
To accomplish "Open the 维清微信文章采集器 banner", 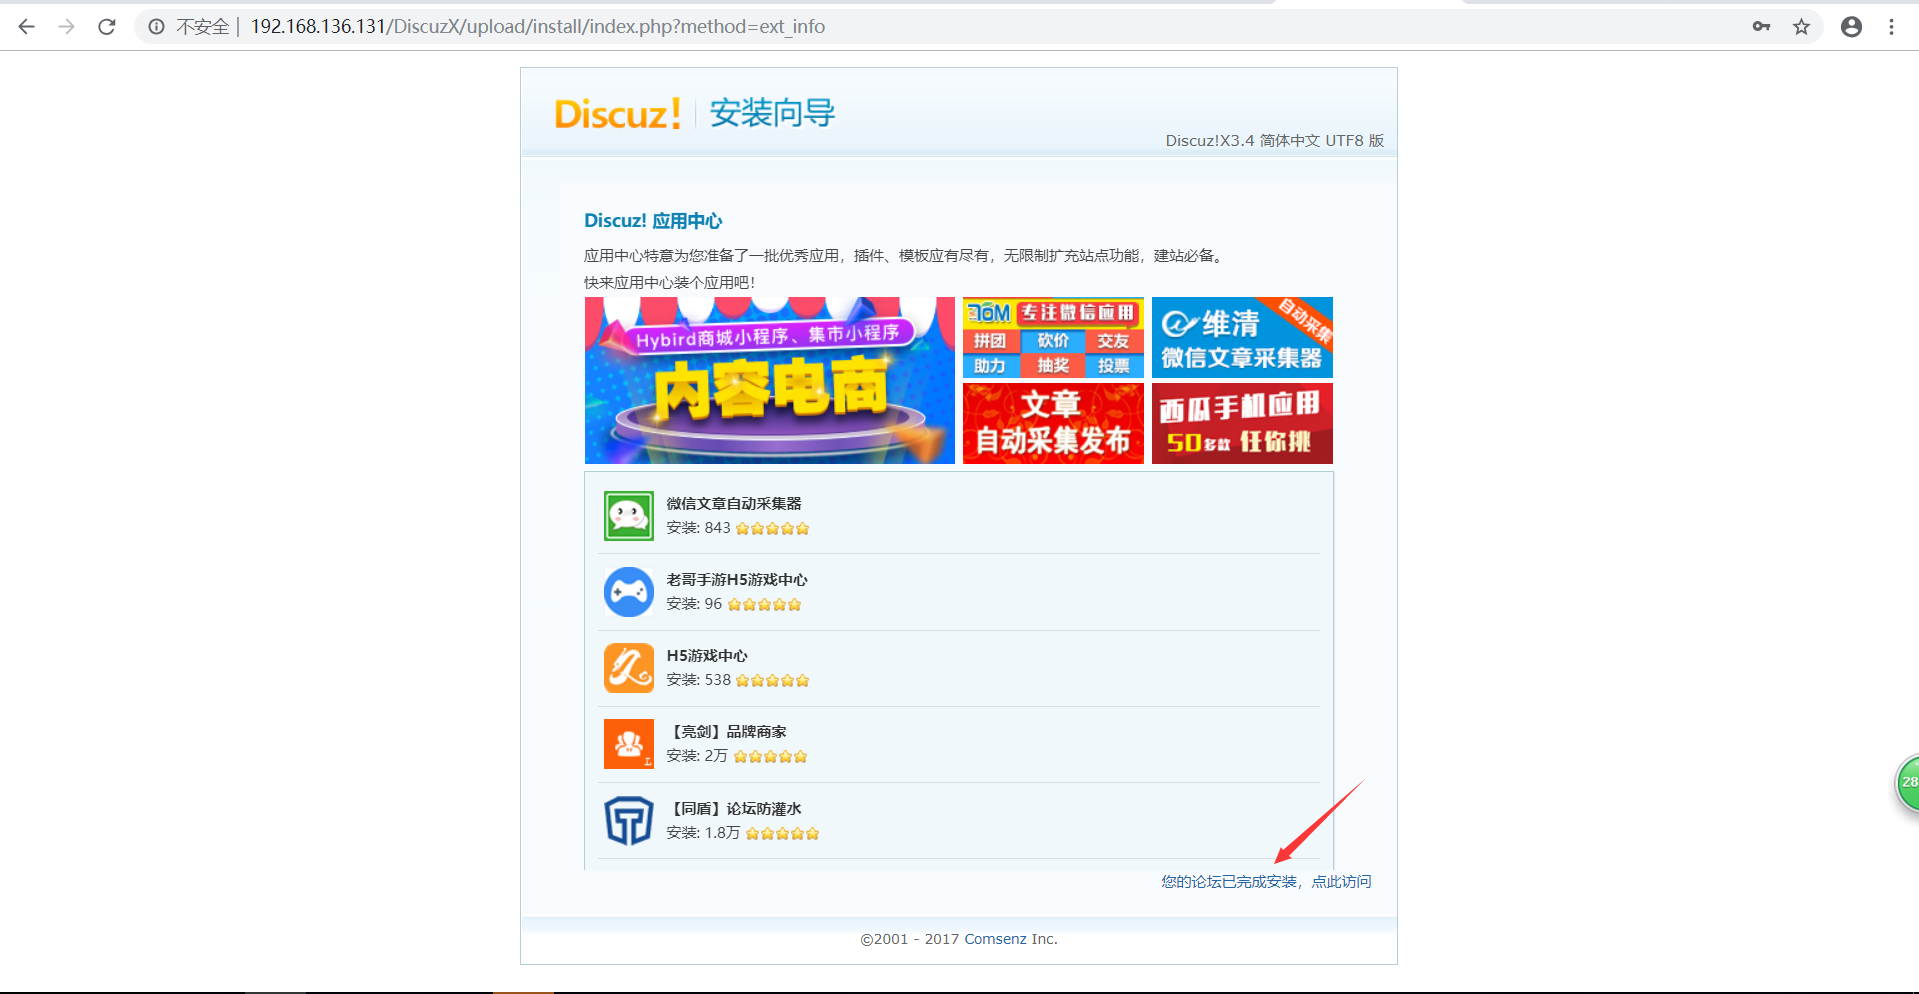I will pyautogui.click(x=1242, y=337).
